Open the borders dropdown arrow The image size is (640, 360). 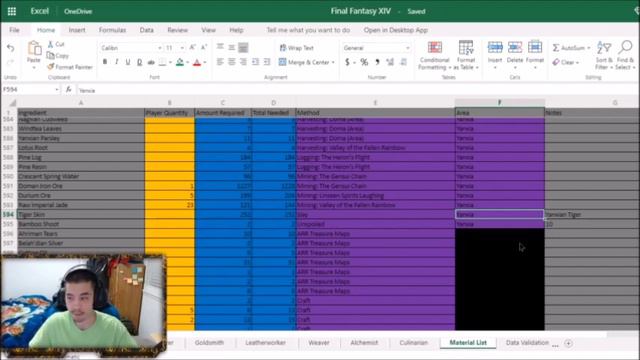(x=170, y=62)
